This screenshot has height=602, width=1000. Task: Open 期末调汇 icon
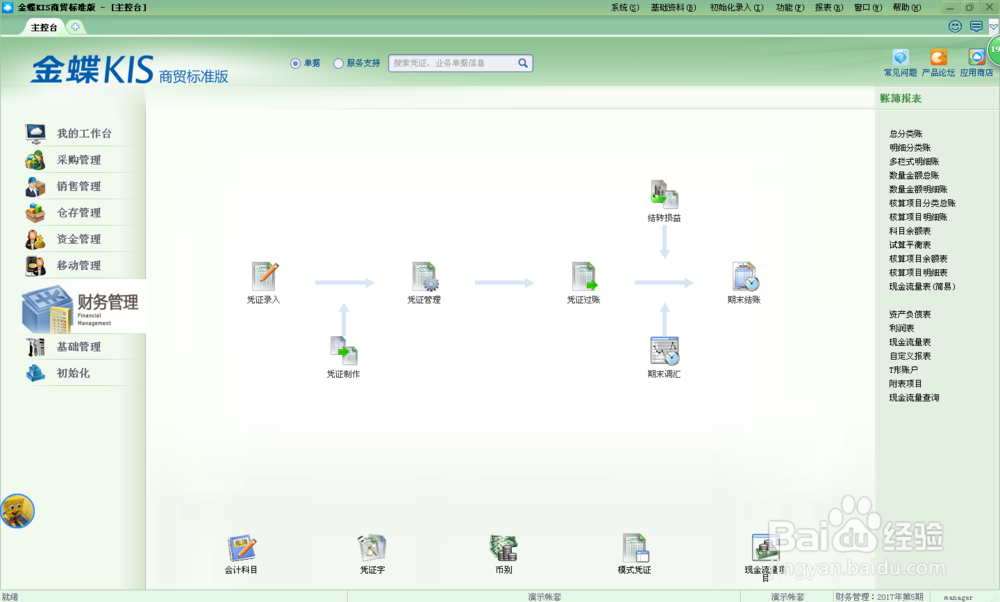click(x=665, y=351)
